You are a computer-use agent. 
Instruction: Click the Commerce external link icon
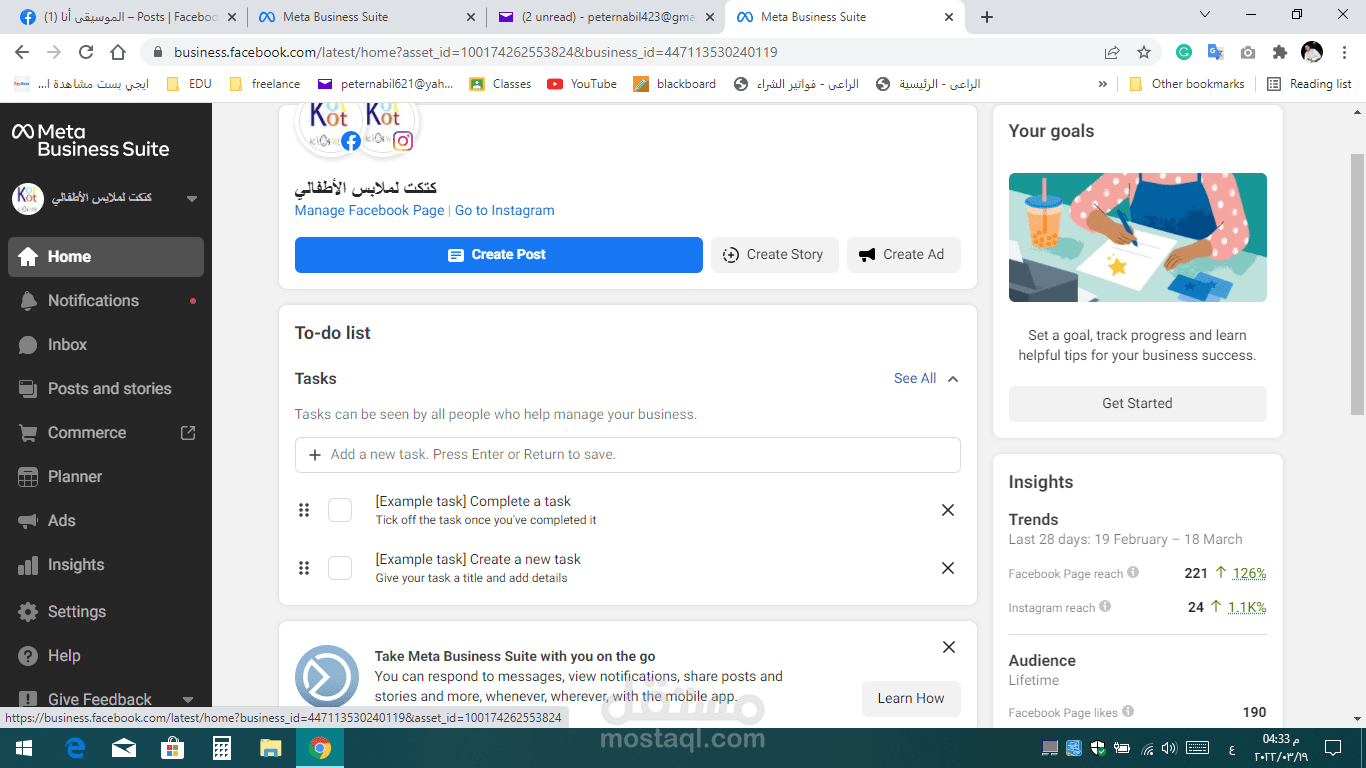[188, 433]
